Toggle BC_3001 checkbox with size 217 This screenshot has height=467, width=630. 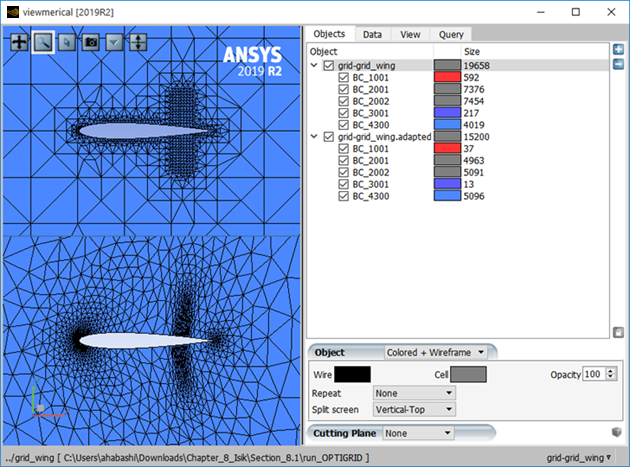click(344, 113)
